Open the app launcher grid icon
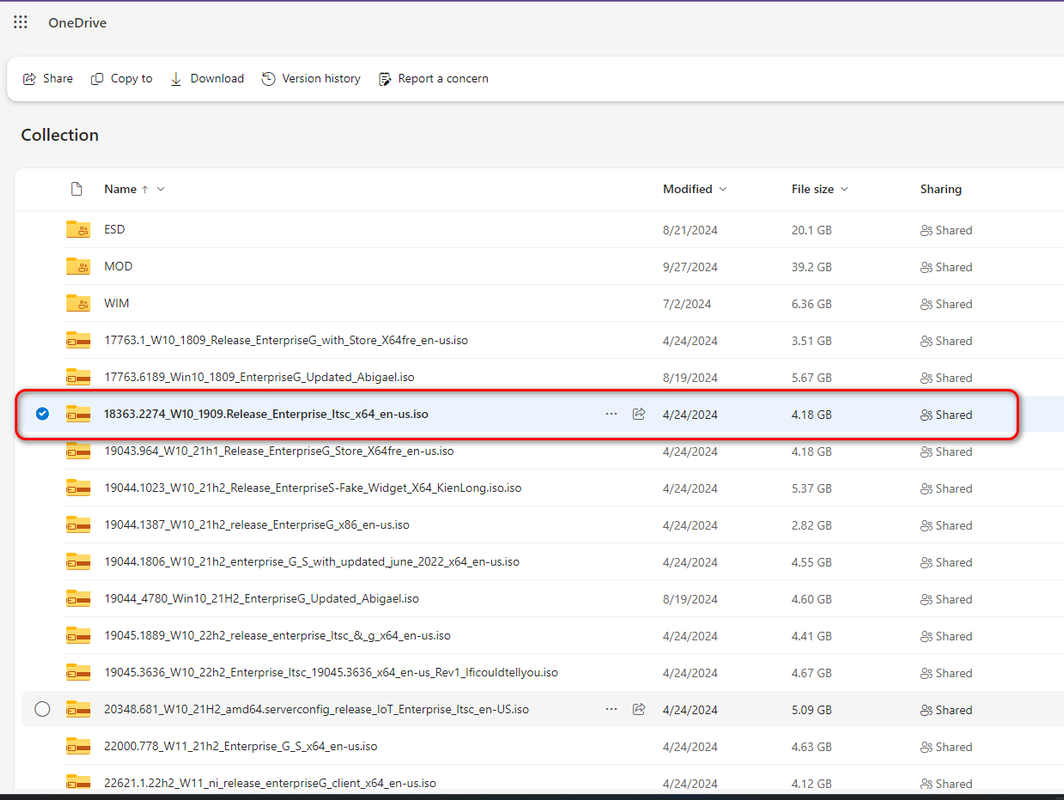The height and width of the screenshot is (800, 1064). click(x=20, y=22)
